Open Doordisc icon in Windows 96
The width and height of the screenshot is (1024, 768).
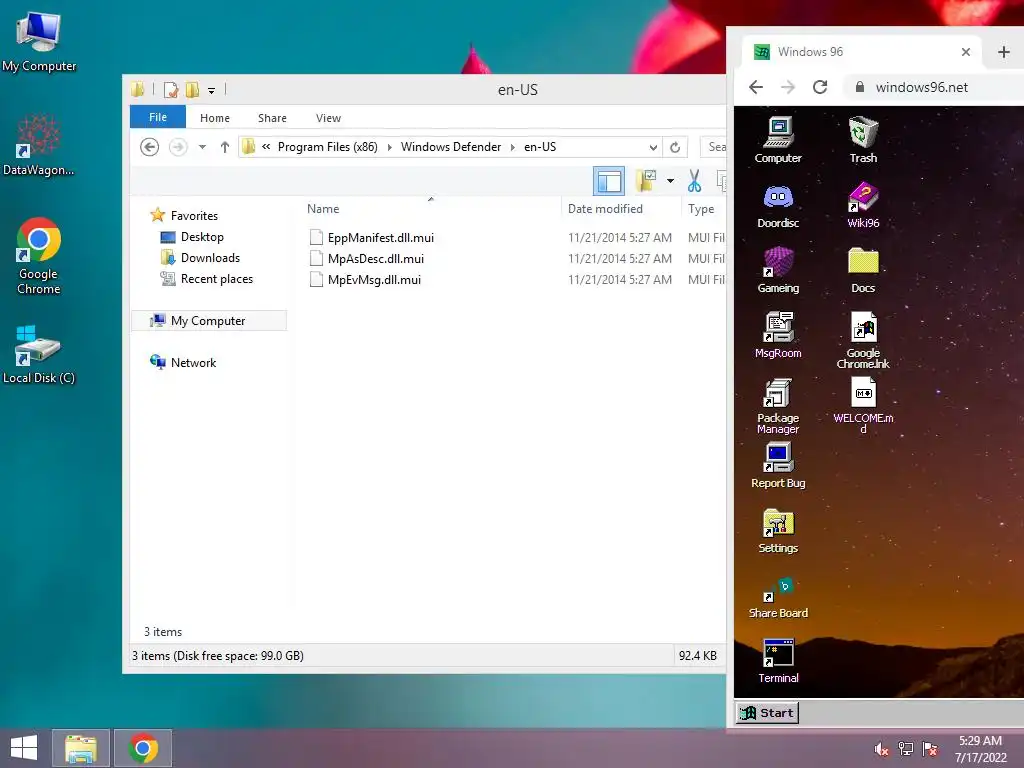[x=778, y=205]
